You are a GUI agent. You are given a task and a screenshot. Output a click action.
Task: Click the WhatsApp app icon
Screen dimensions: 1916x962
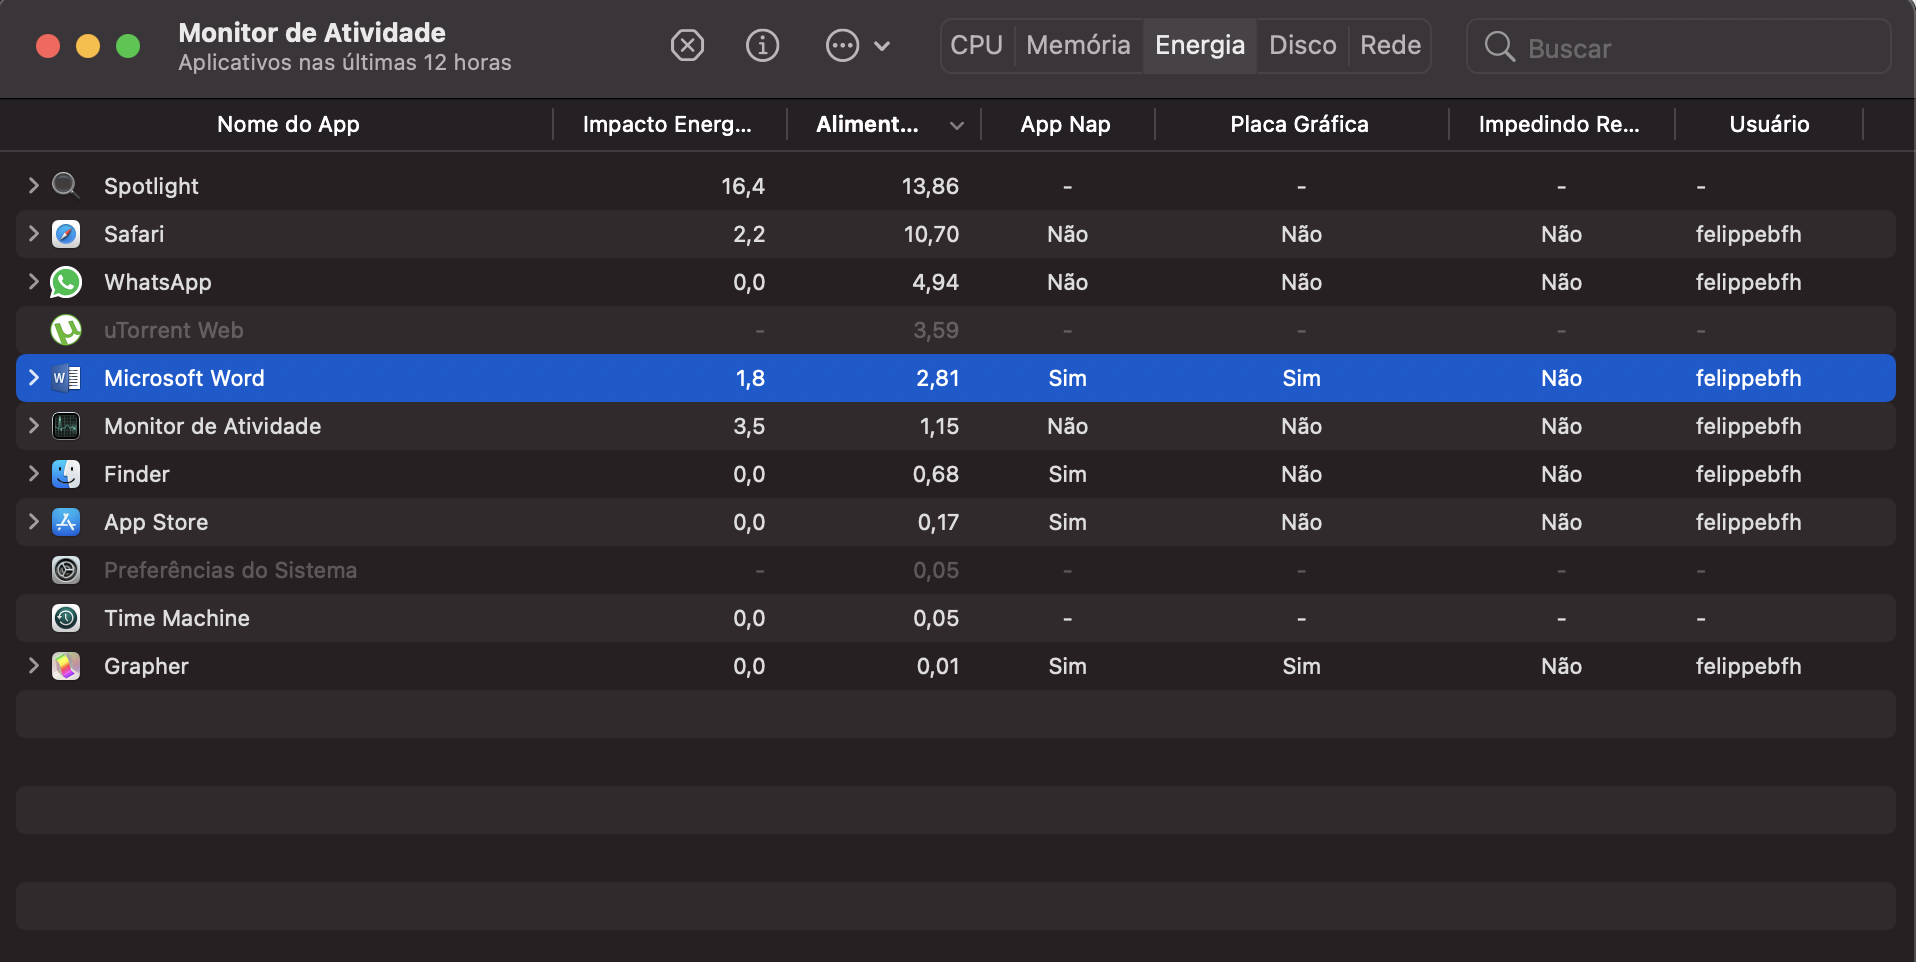click(x=66, y=282)
